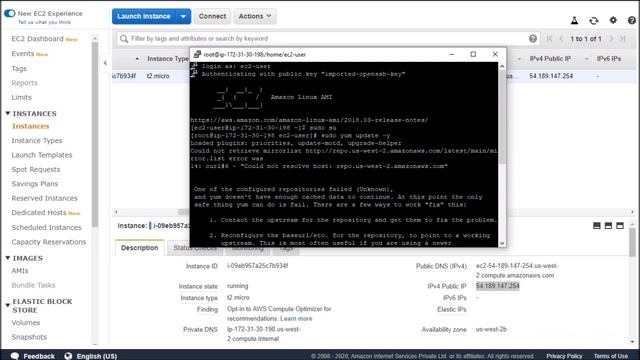The width and height of the screenshot is (640, 360).
Task: Click Tell us what you think link
Action: [x=44, y=22]
